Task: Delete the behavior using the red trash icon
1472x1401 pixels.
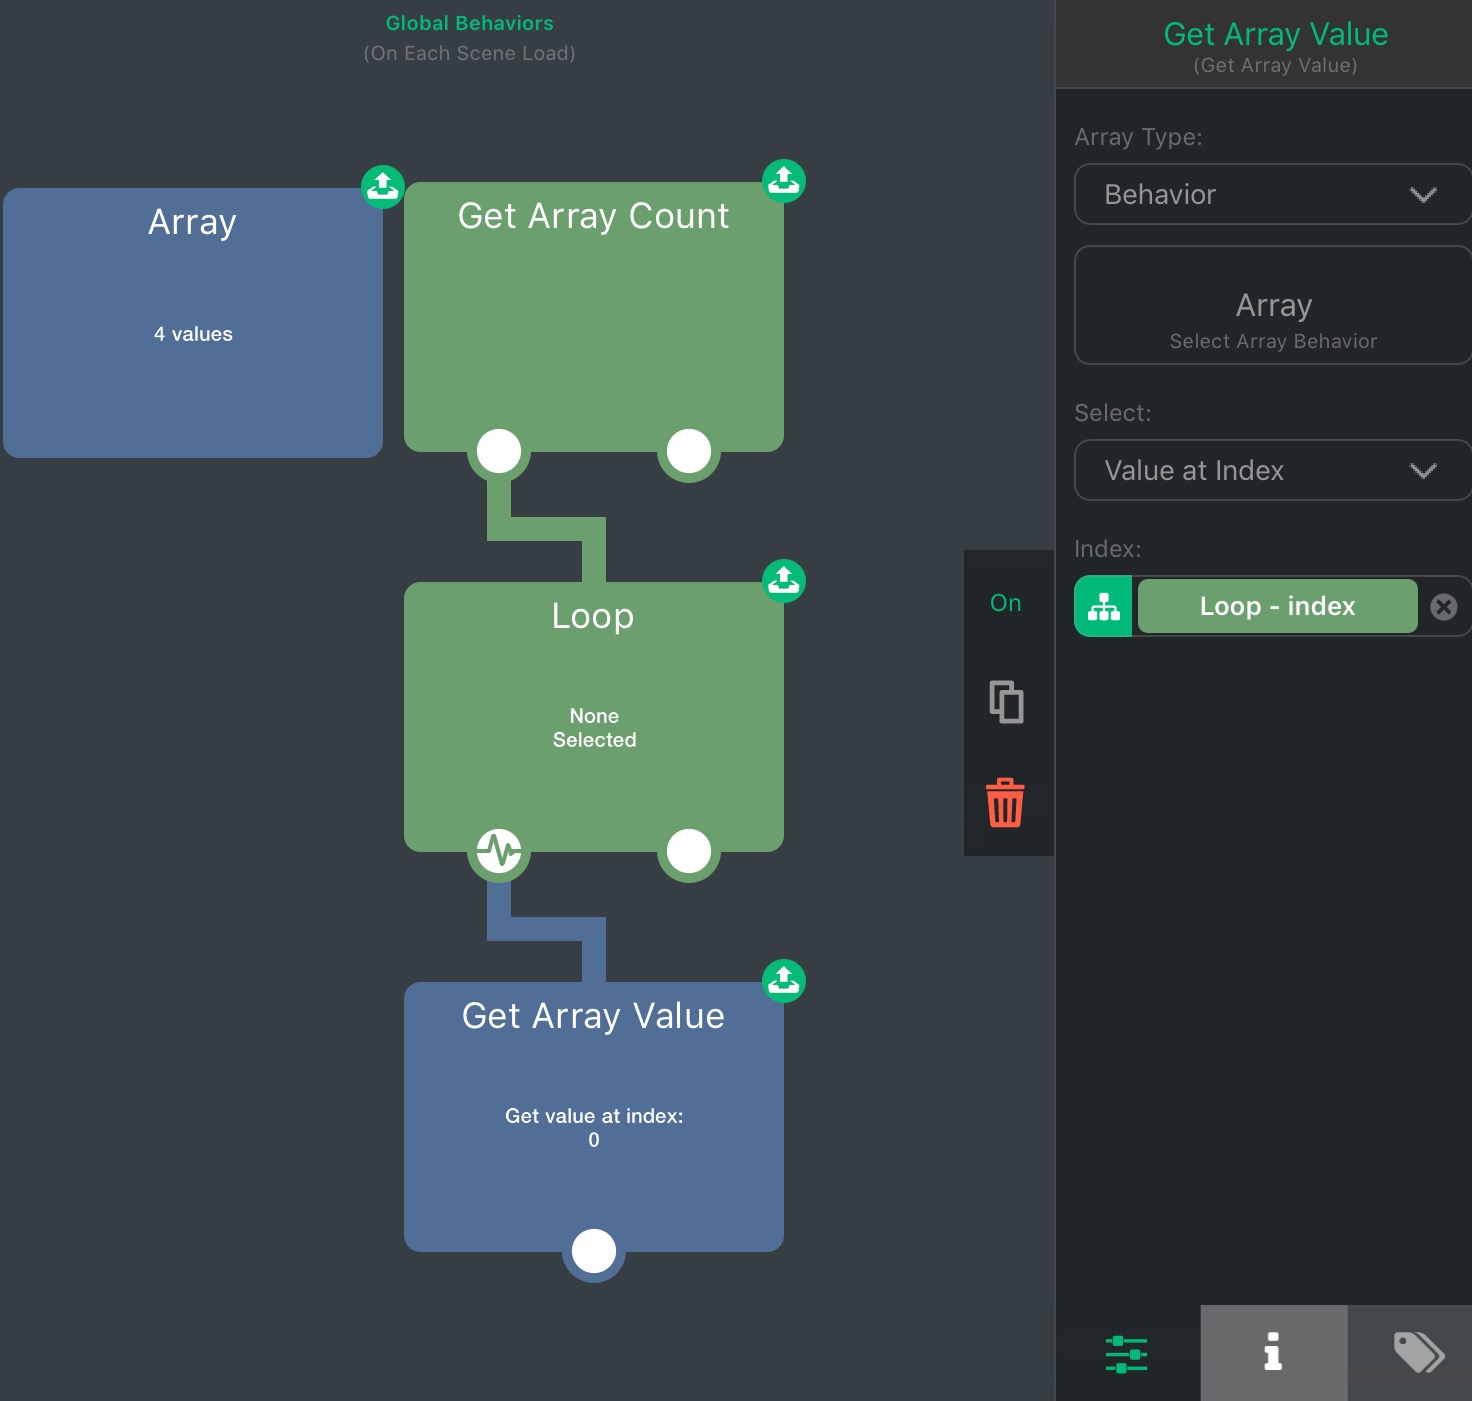Action: tap(1006, 803)
